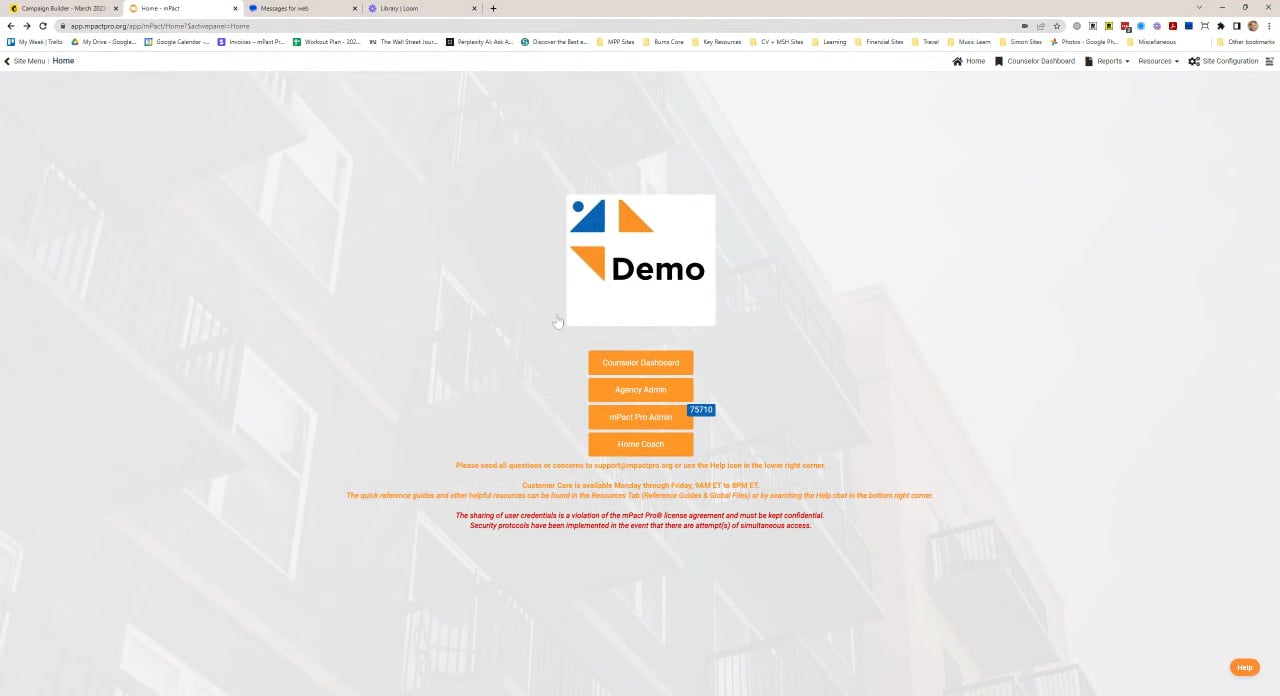The image size is (1280, 696).
Task: Open Site Configuration in top navigation
Action: pos(1223,61)
